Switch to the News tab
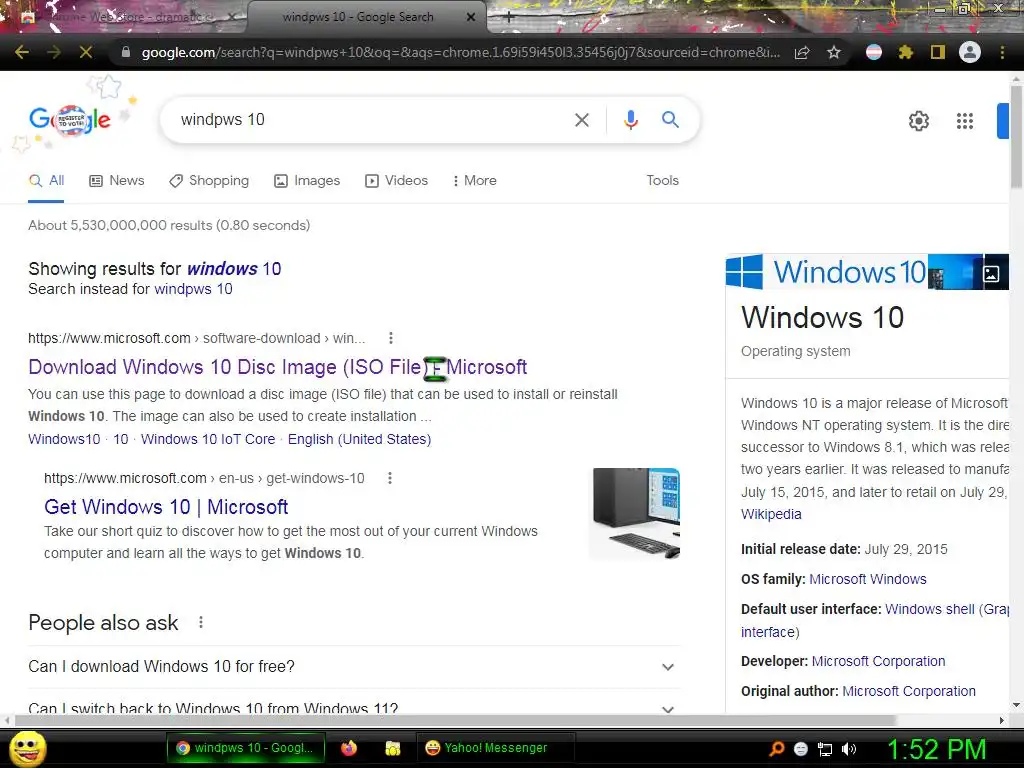Viewport: 1024px width, 768px height. point(117,181)
